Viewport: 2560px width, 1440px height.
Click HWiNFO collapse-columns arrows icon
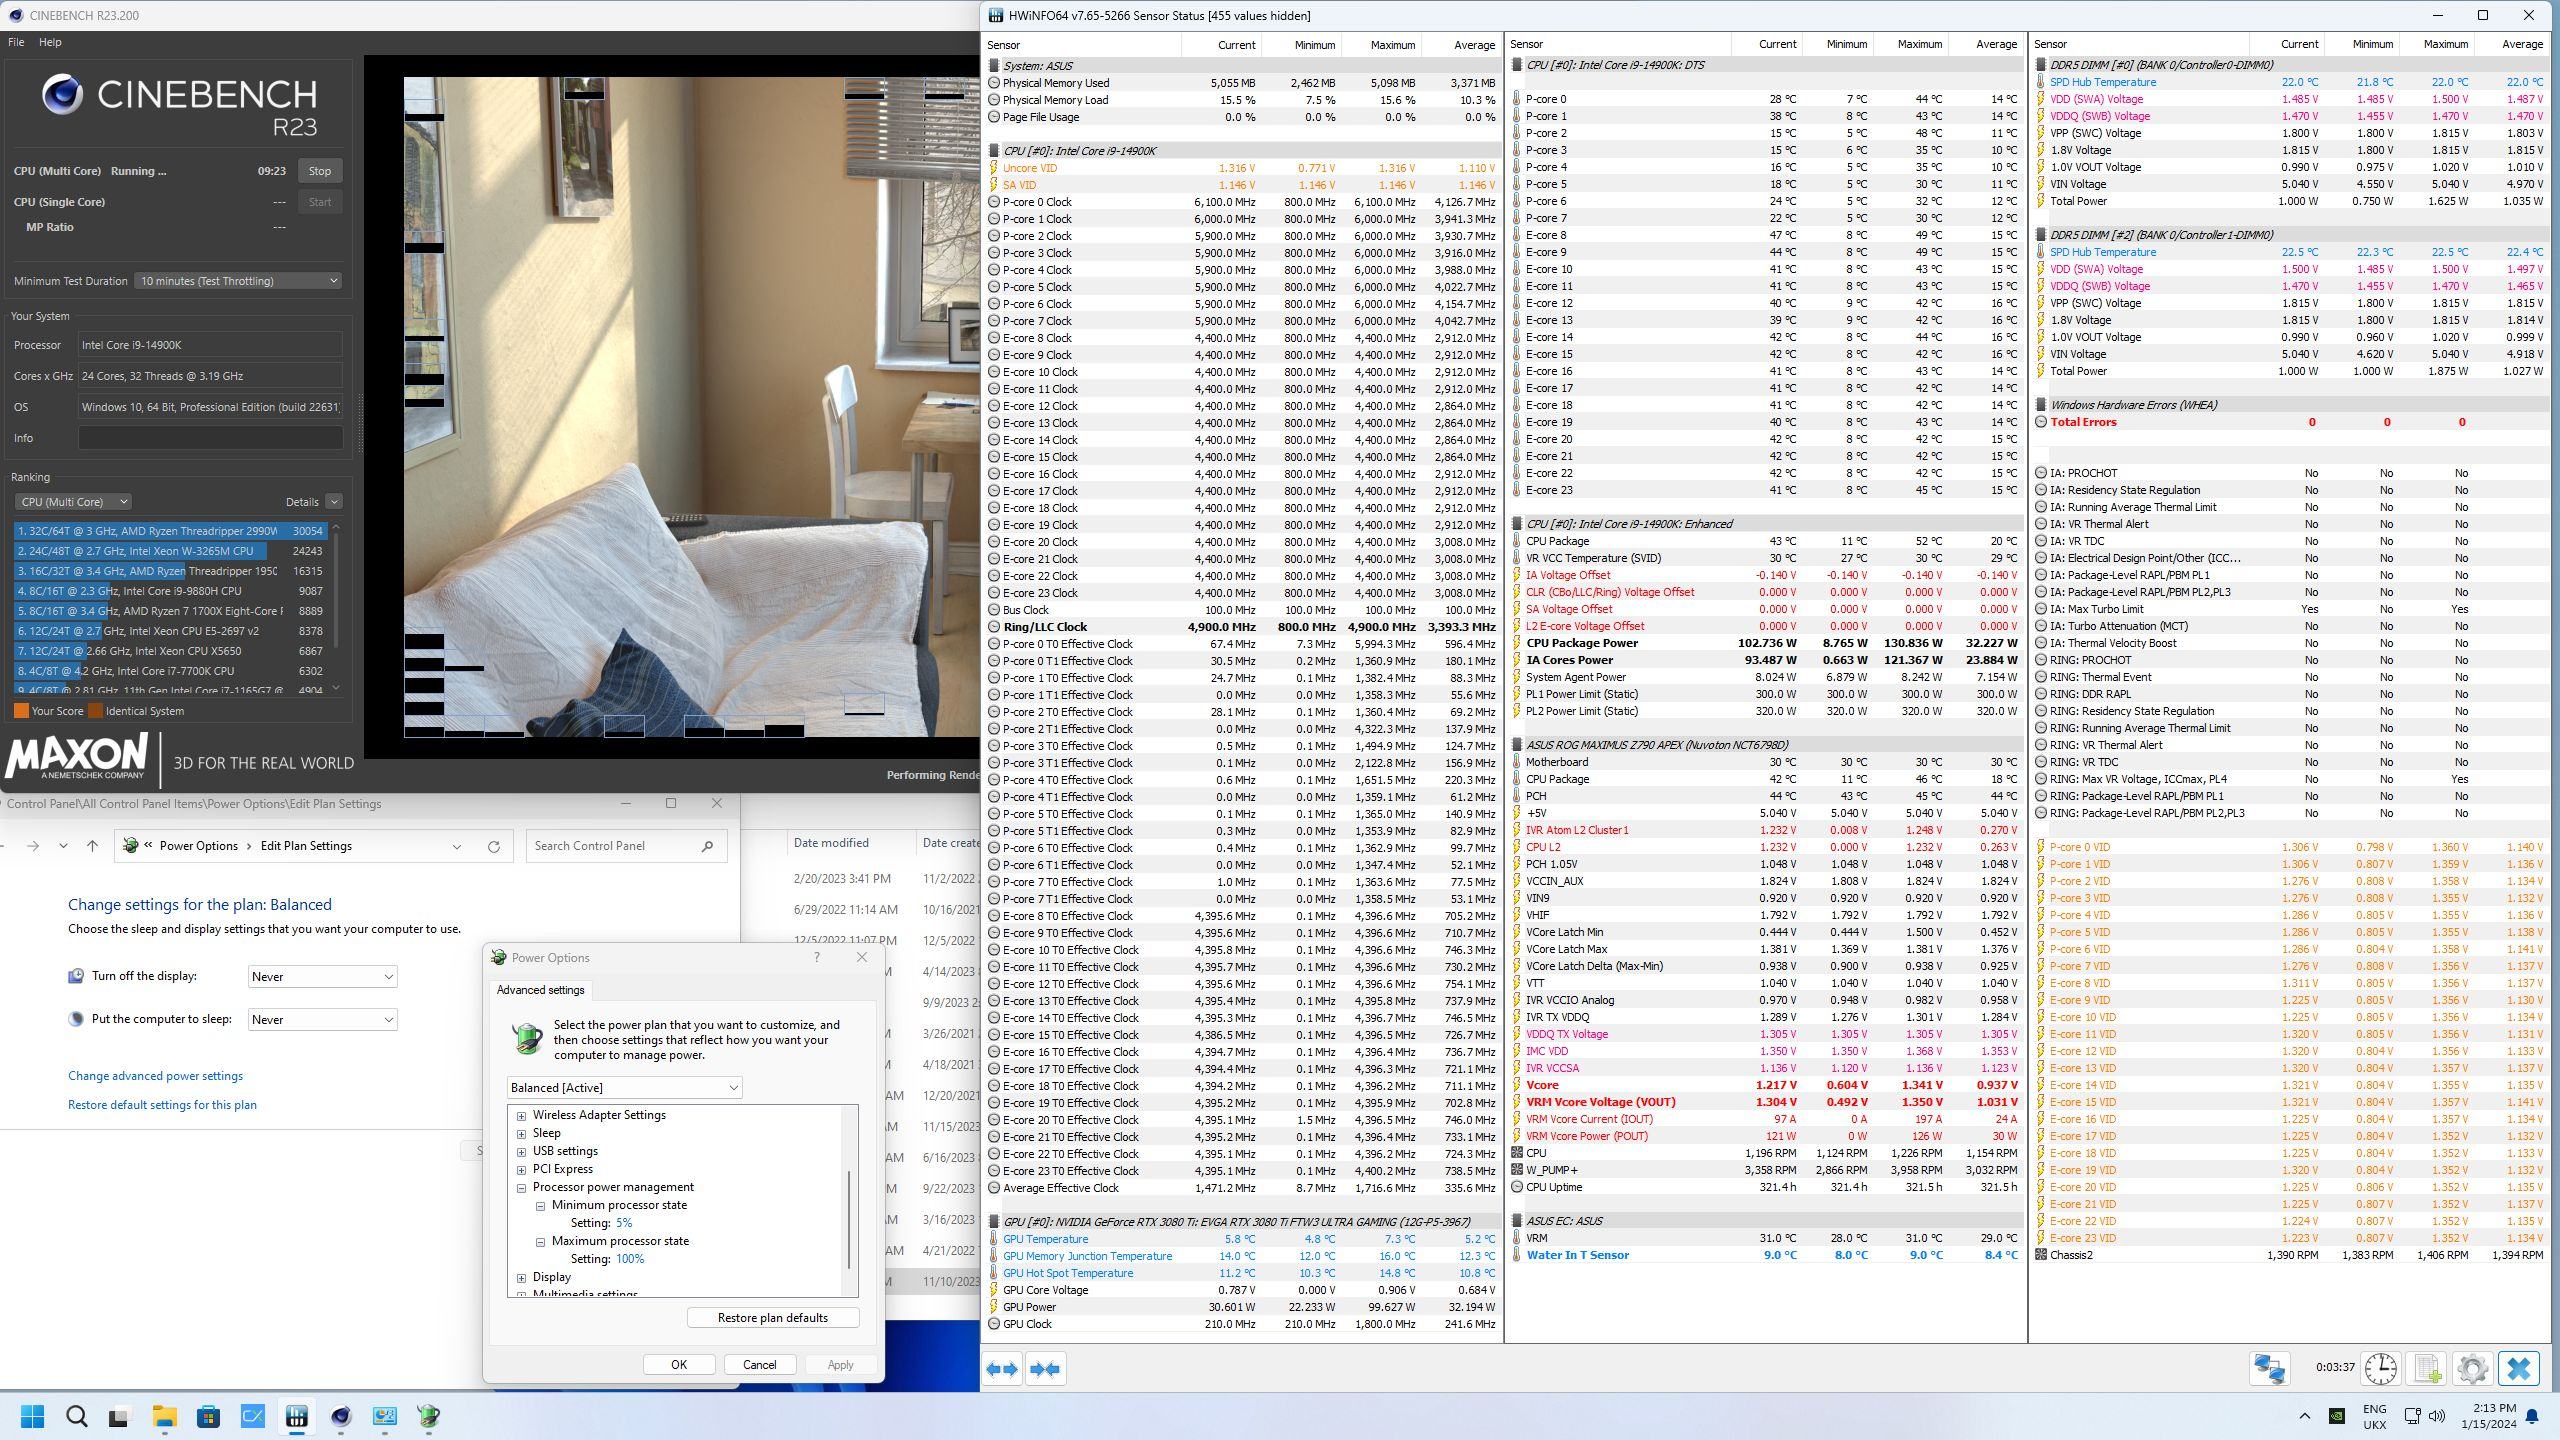click(x=1045, y=1369)
